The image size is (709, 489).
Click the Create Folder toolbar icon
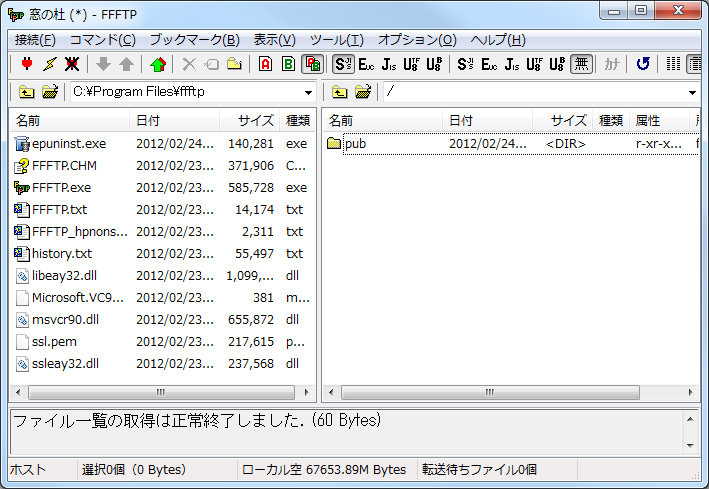(234, 64)
